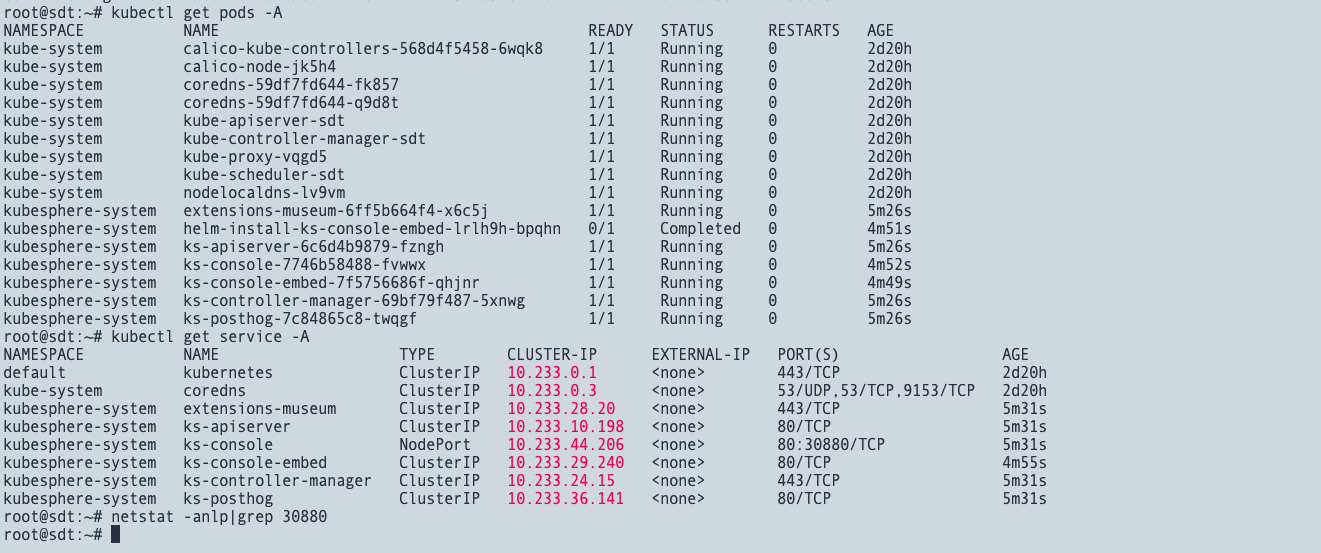Click the netstat -anlp grep 30880 command

tap(219, 517)
